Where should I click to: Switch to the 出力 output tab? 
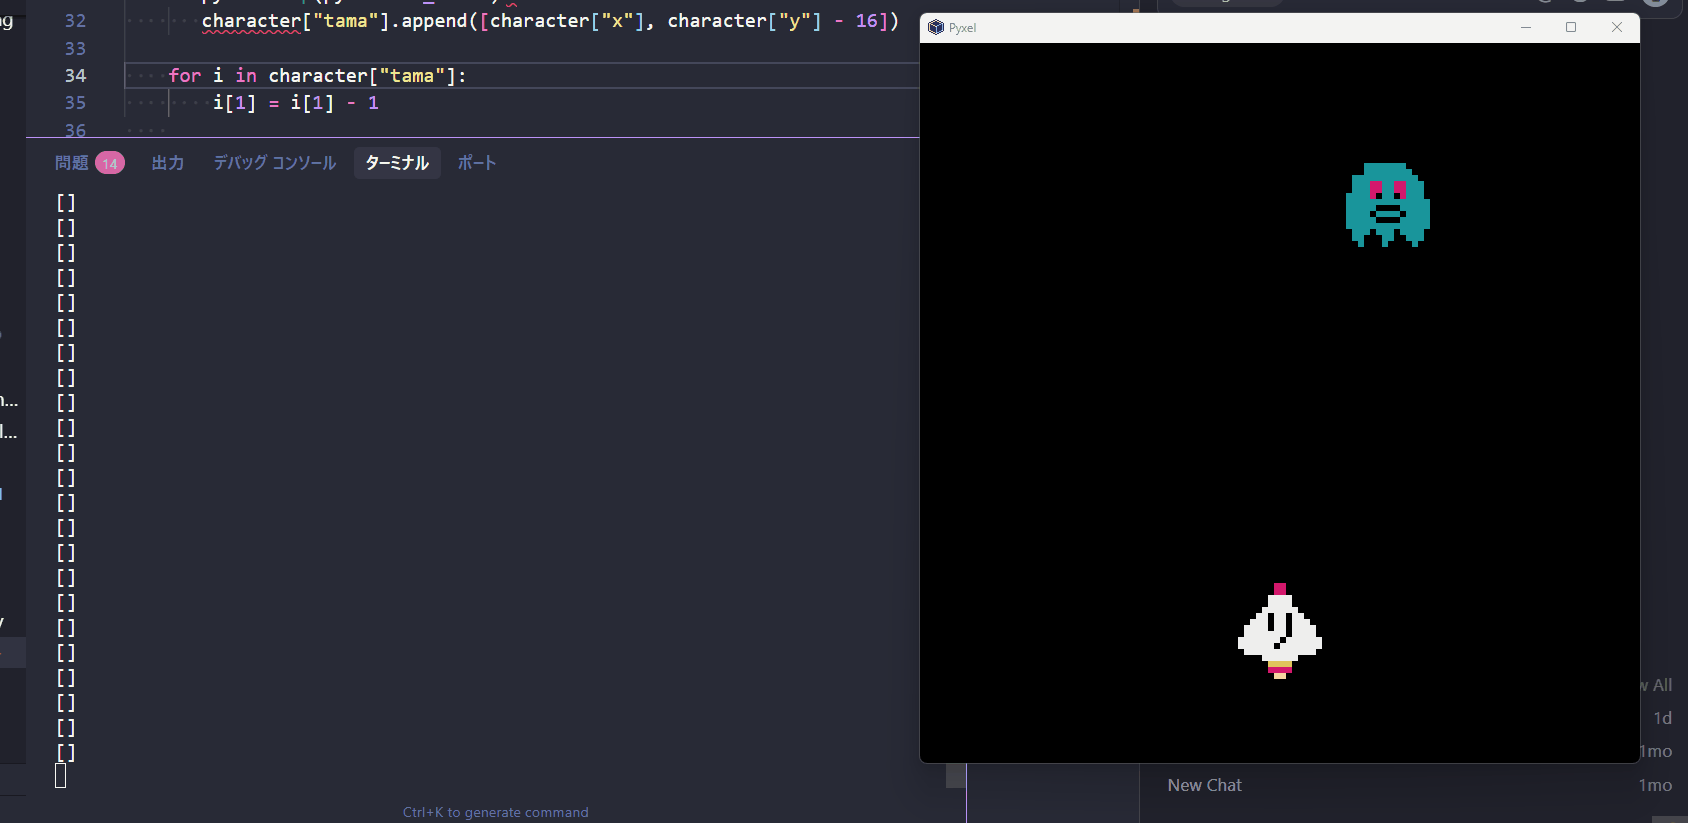pos(168,163)
